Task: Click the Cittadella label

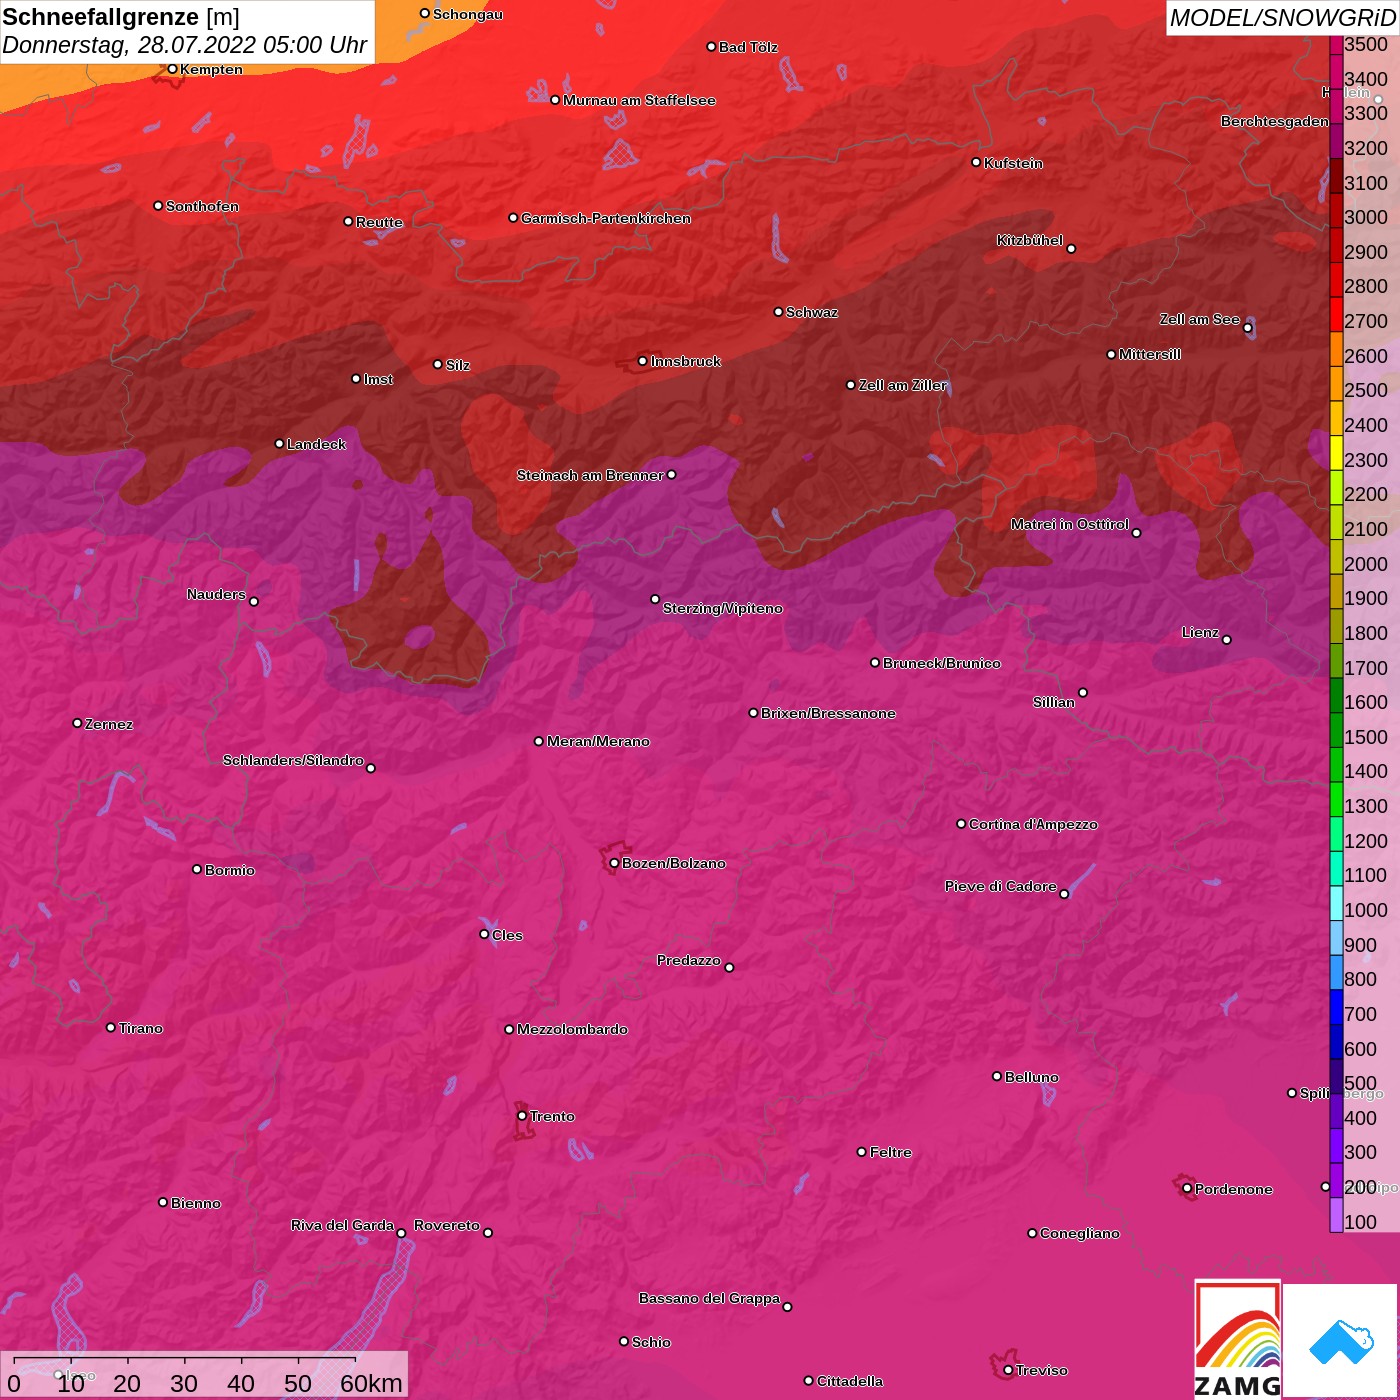Action: click(x=849, y=1381)
